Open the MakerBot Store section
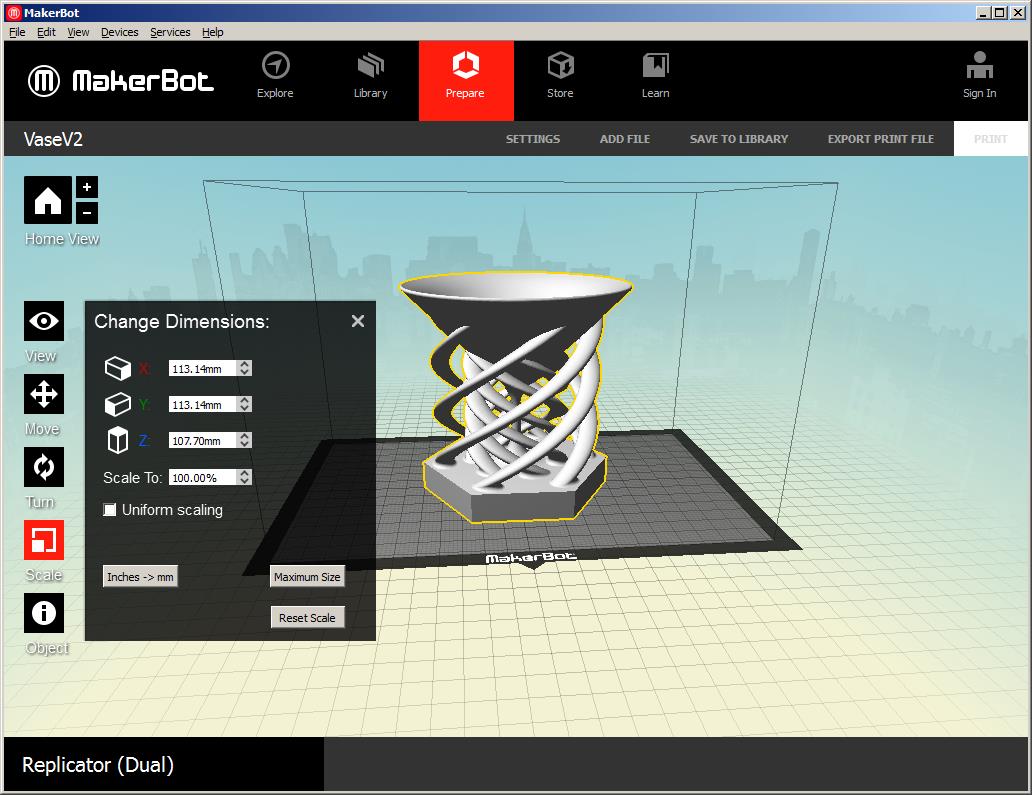Image resolution: width=1032 pixels, height=795 pixels. 560,77
